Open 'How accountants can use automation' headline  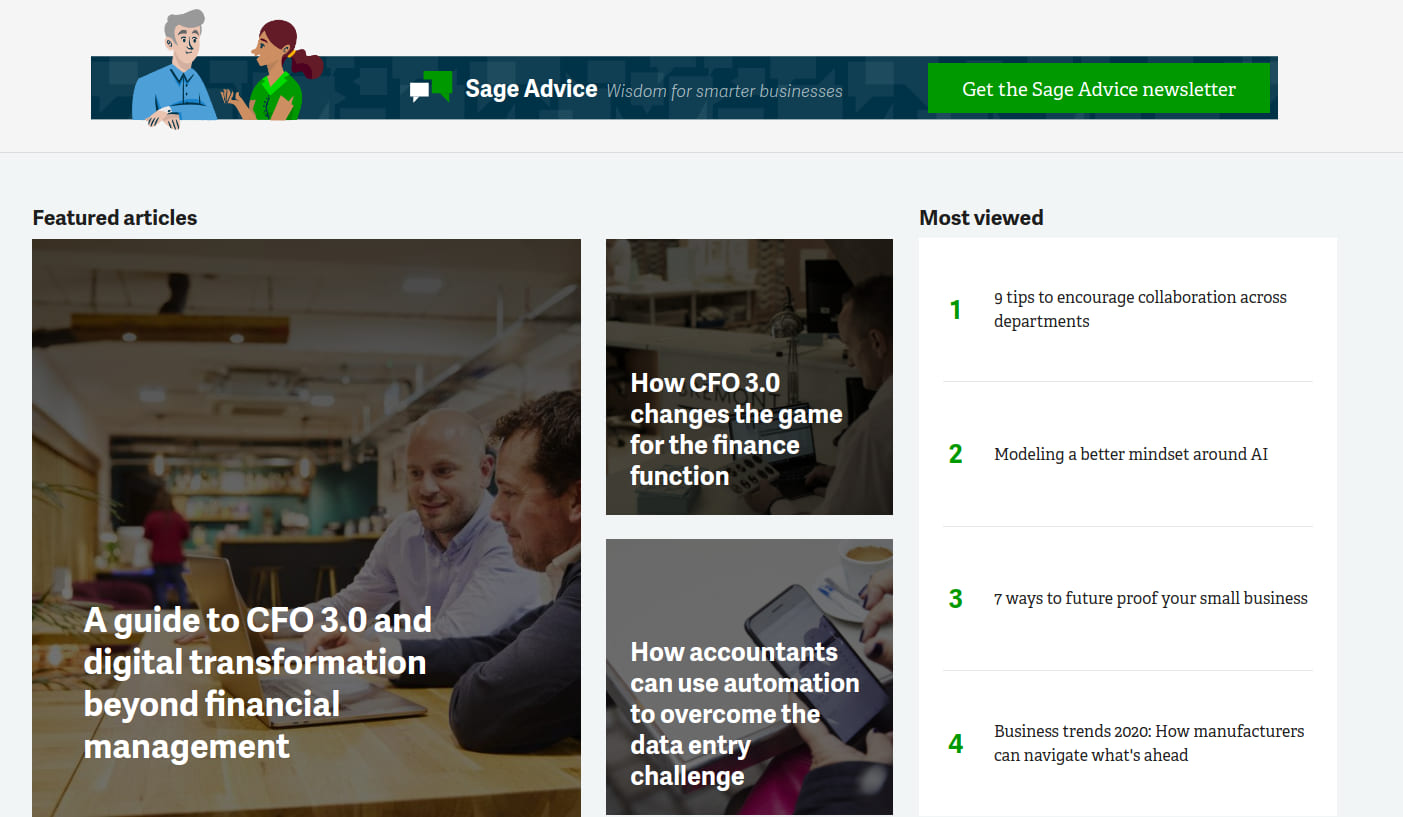point(744,713)
